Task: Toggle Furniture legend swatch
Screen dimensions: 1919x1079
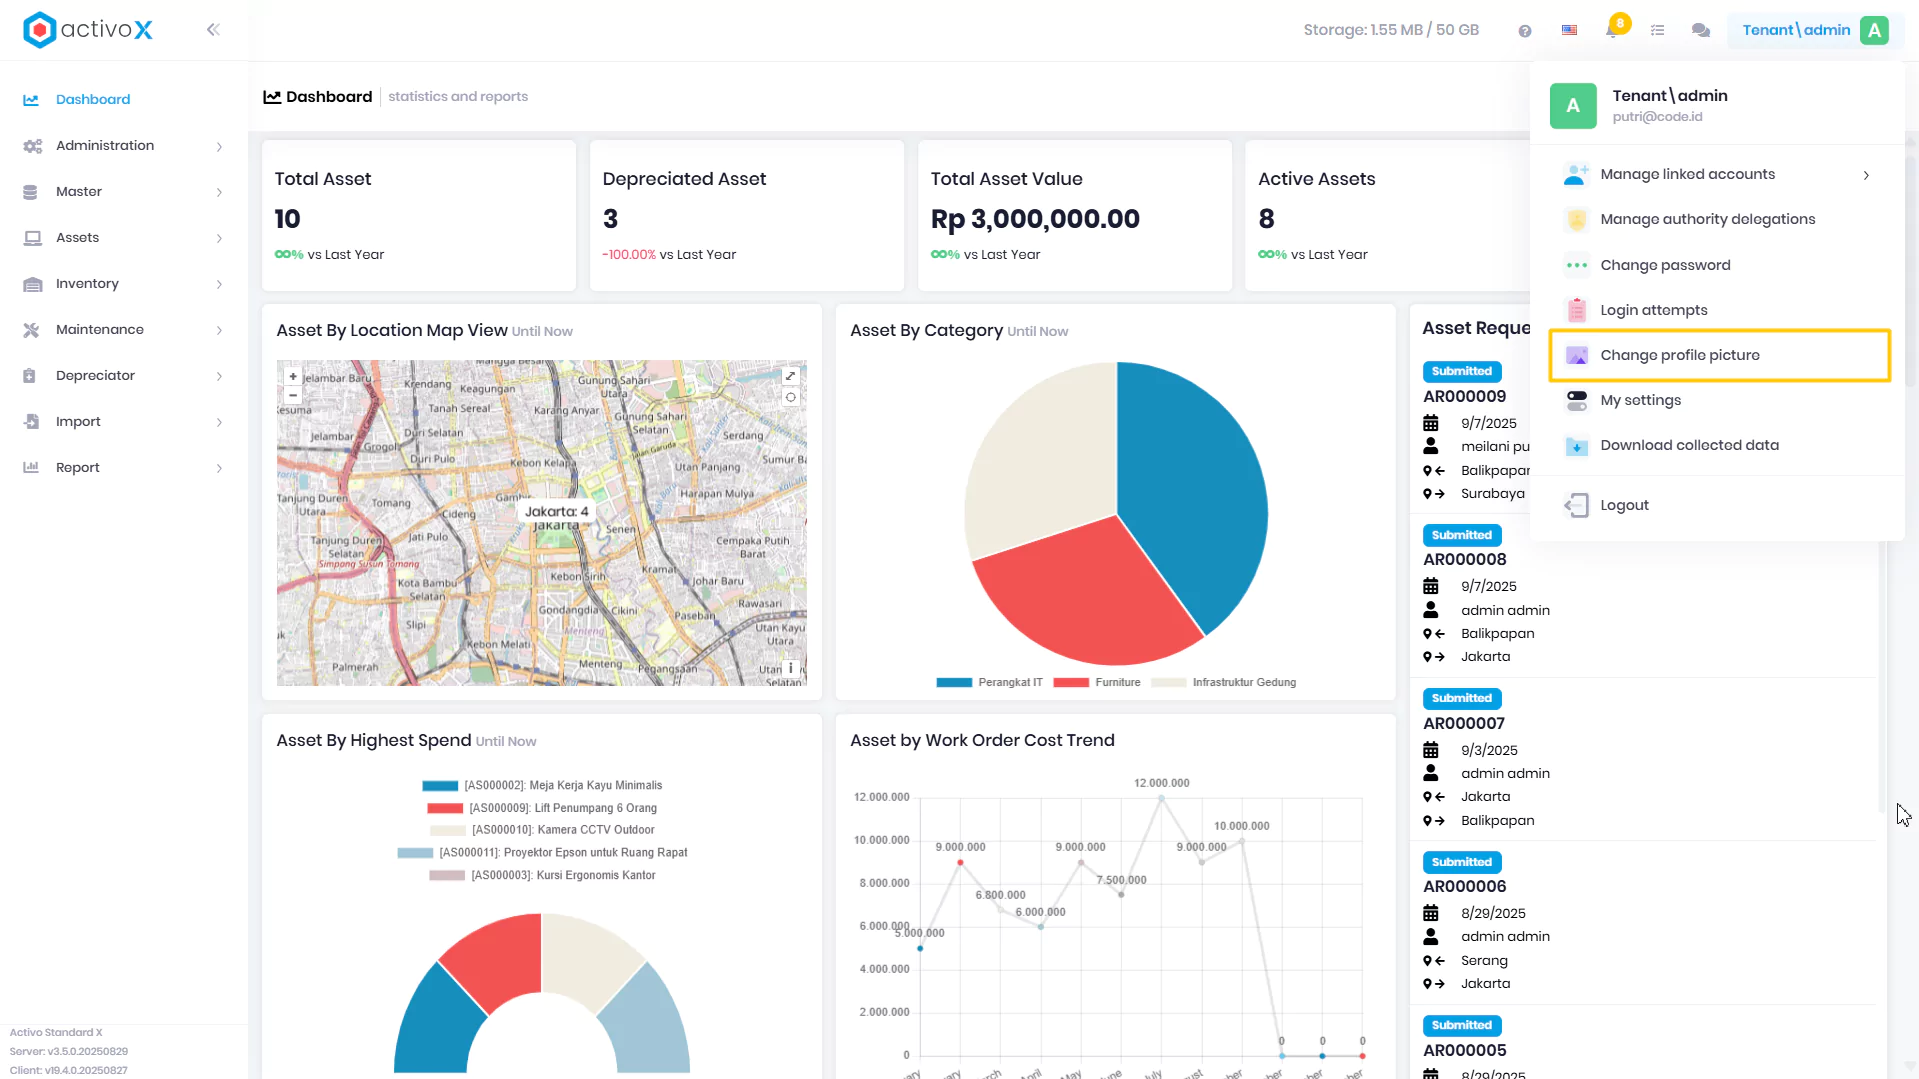Action: (x=1071, y=683)
